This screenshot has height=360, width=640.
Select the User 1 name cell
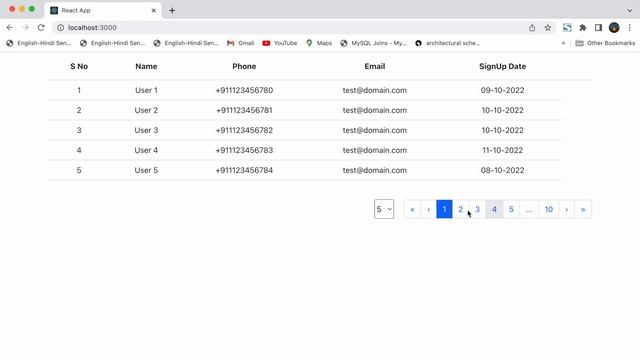(x=146, y=90)
